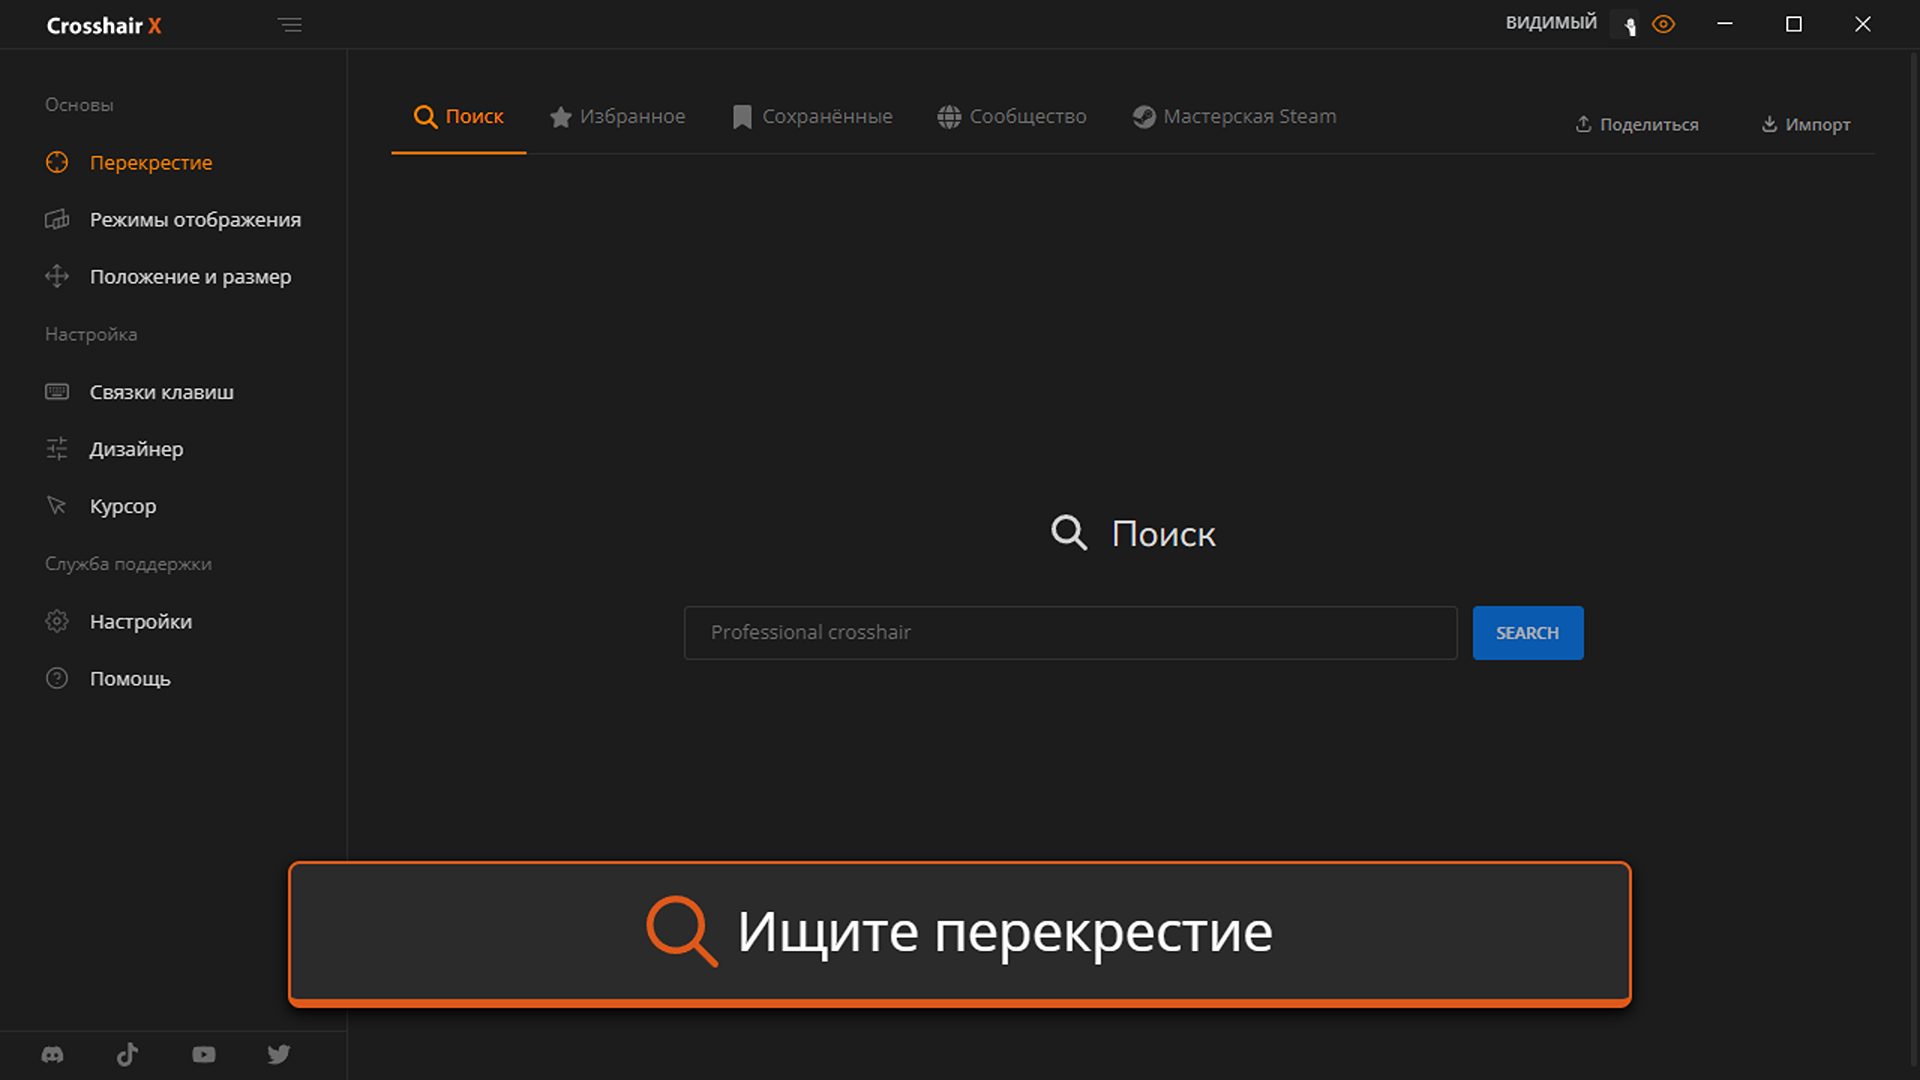Image resolution: width=1920 pixels, height=1080 pixels.
Task: Click the keyboard icon next to Связки клавиш
Action: click(57, 392)
